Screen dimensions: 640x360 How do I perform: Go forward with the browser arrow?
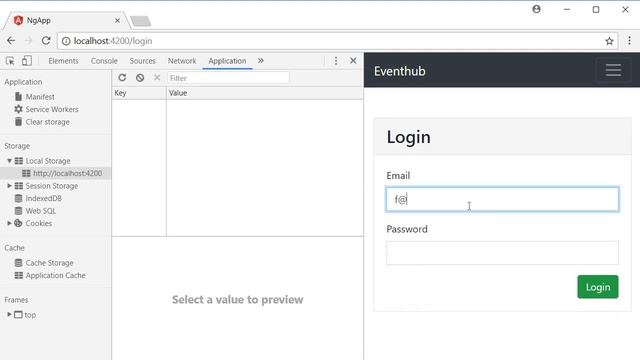tap(28, 41)
